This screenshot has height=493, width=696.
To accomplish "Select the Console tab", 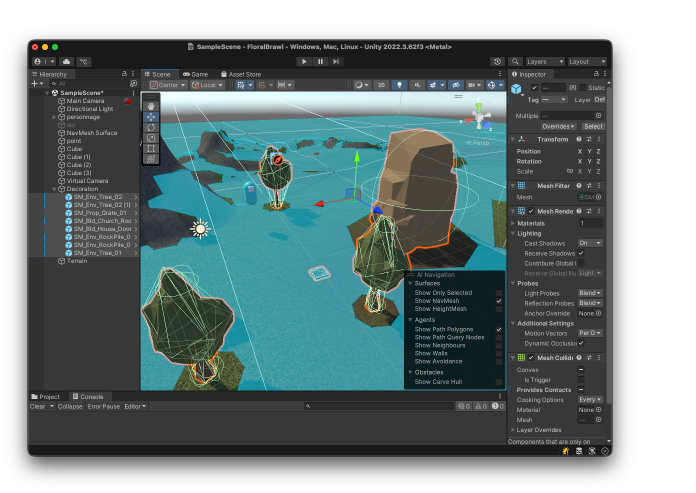I will pos(88,396).
